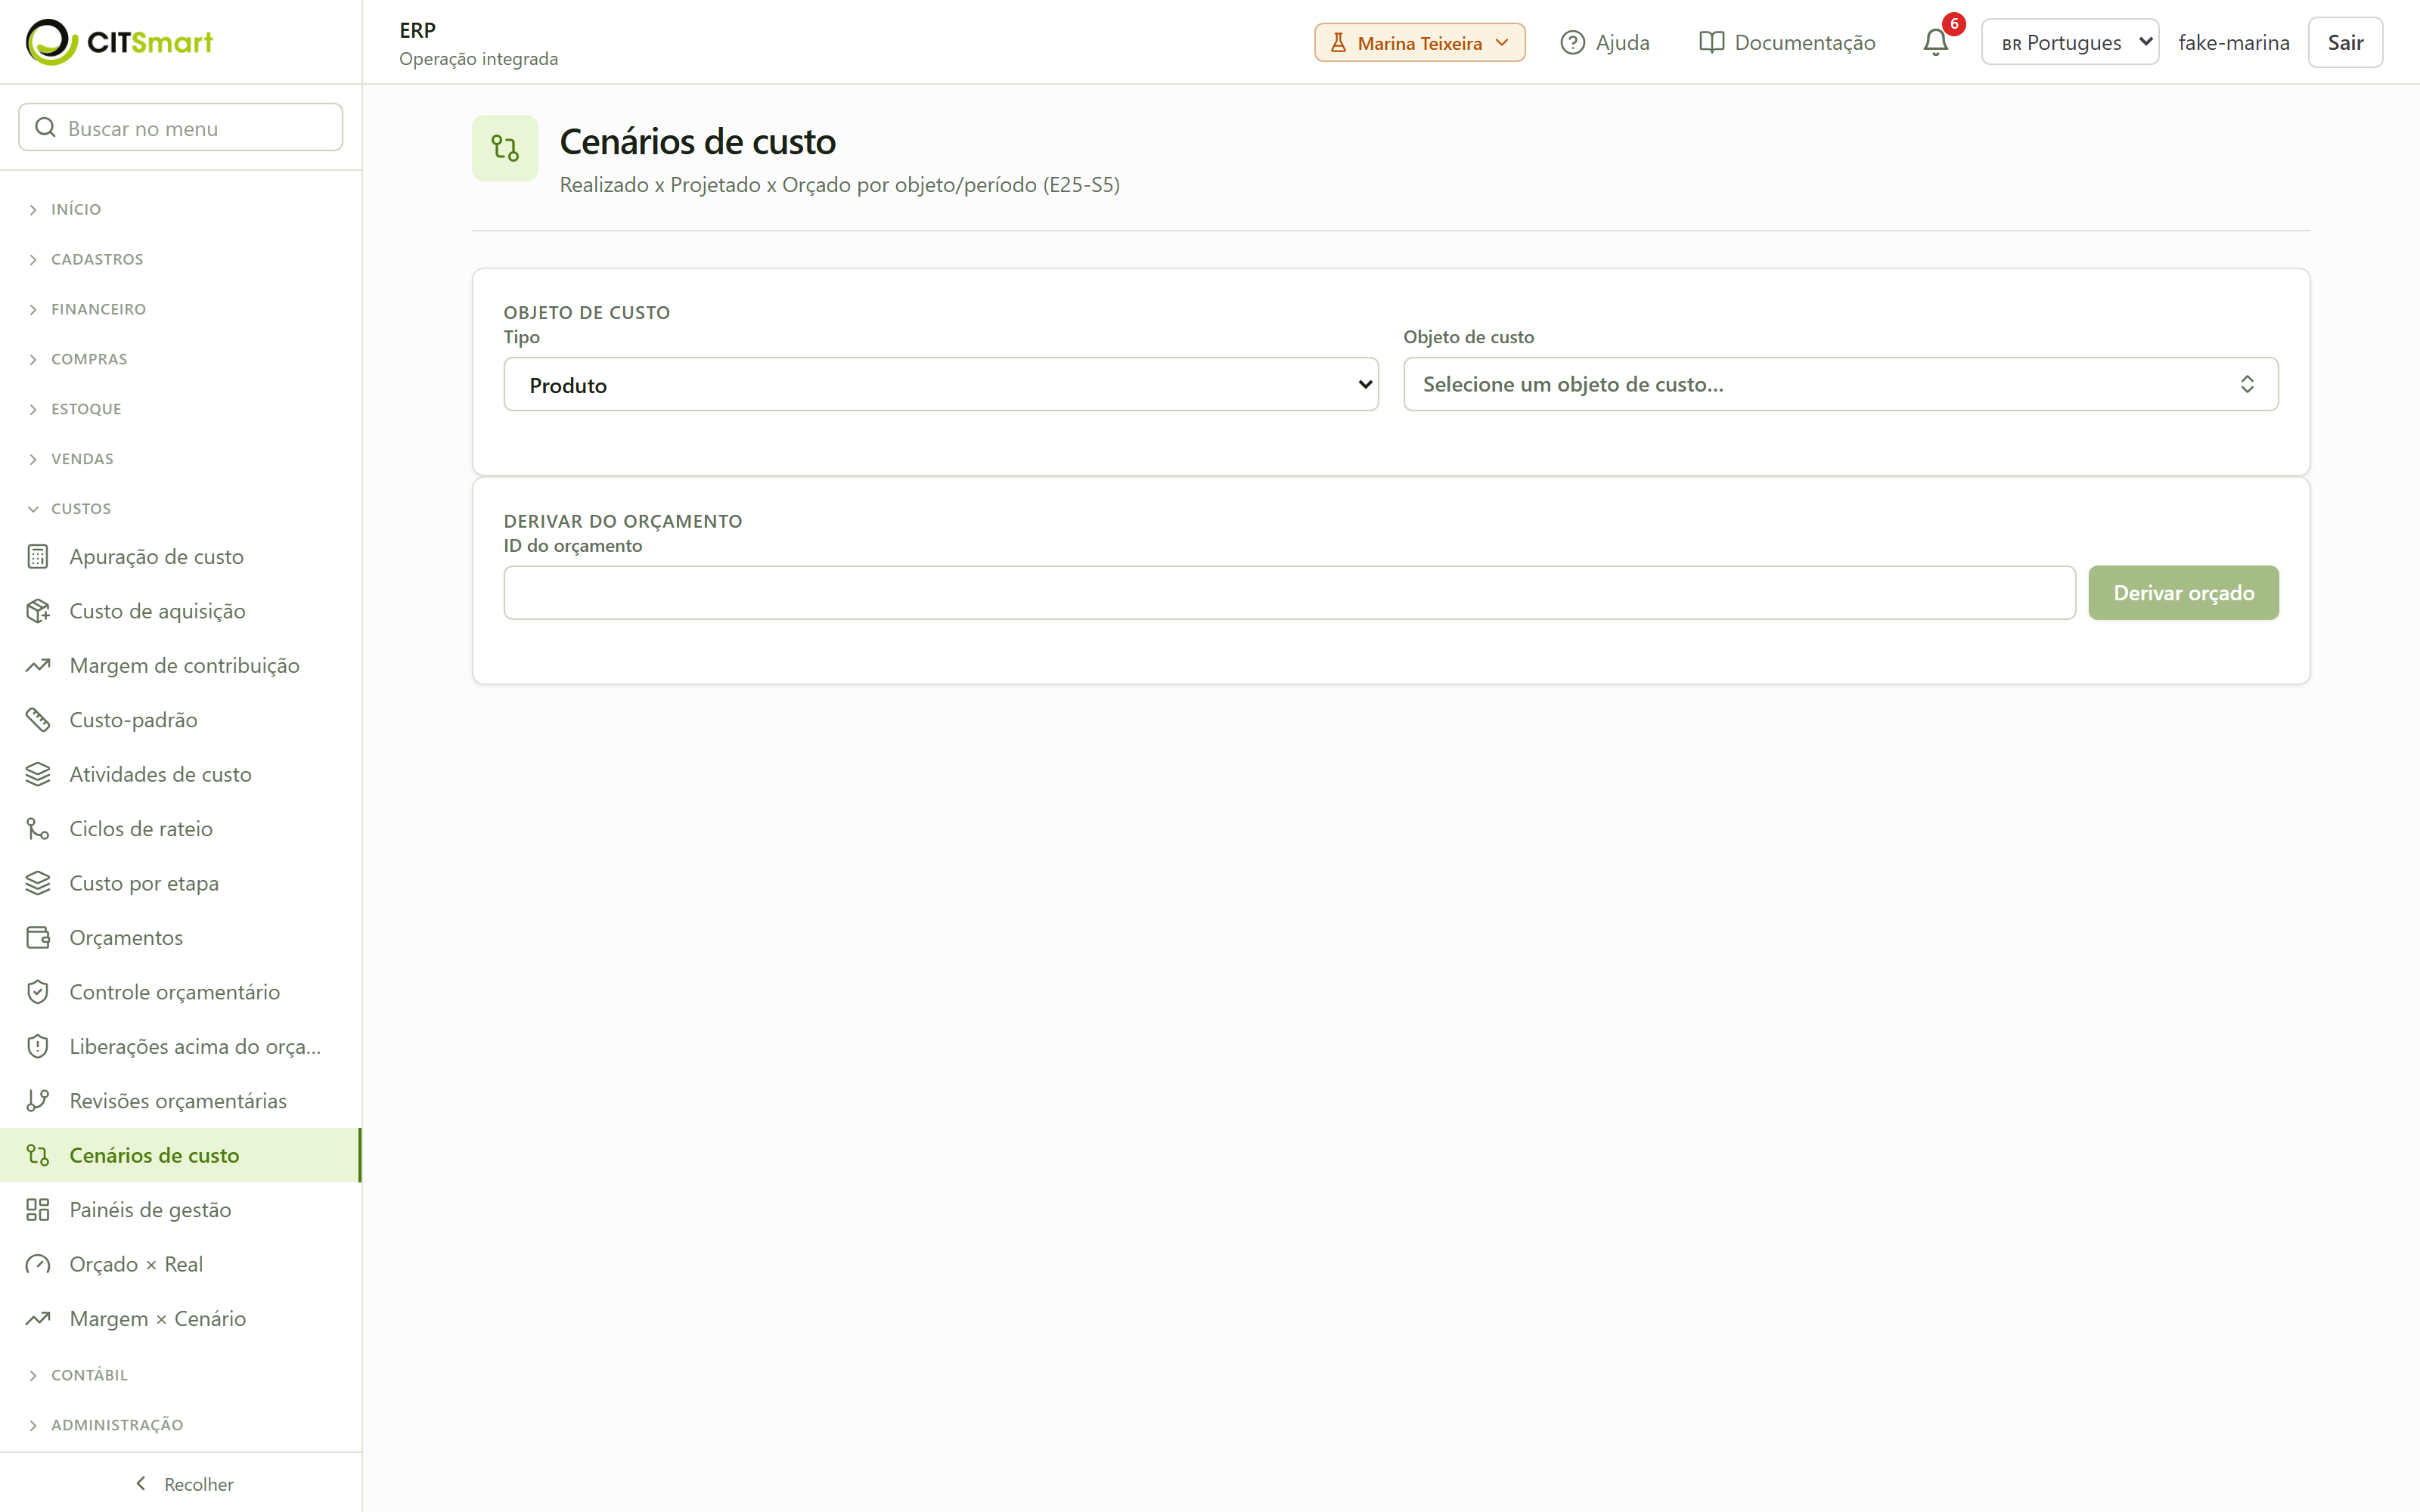Viewport: 2420px width, 1512px height.
Task: Expand the ADMINISTRAÇÃO menu section
Action: click(181, 1425)
